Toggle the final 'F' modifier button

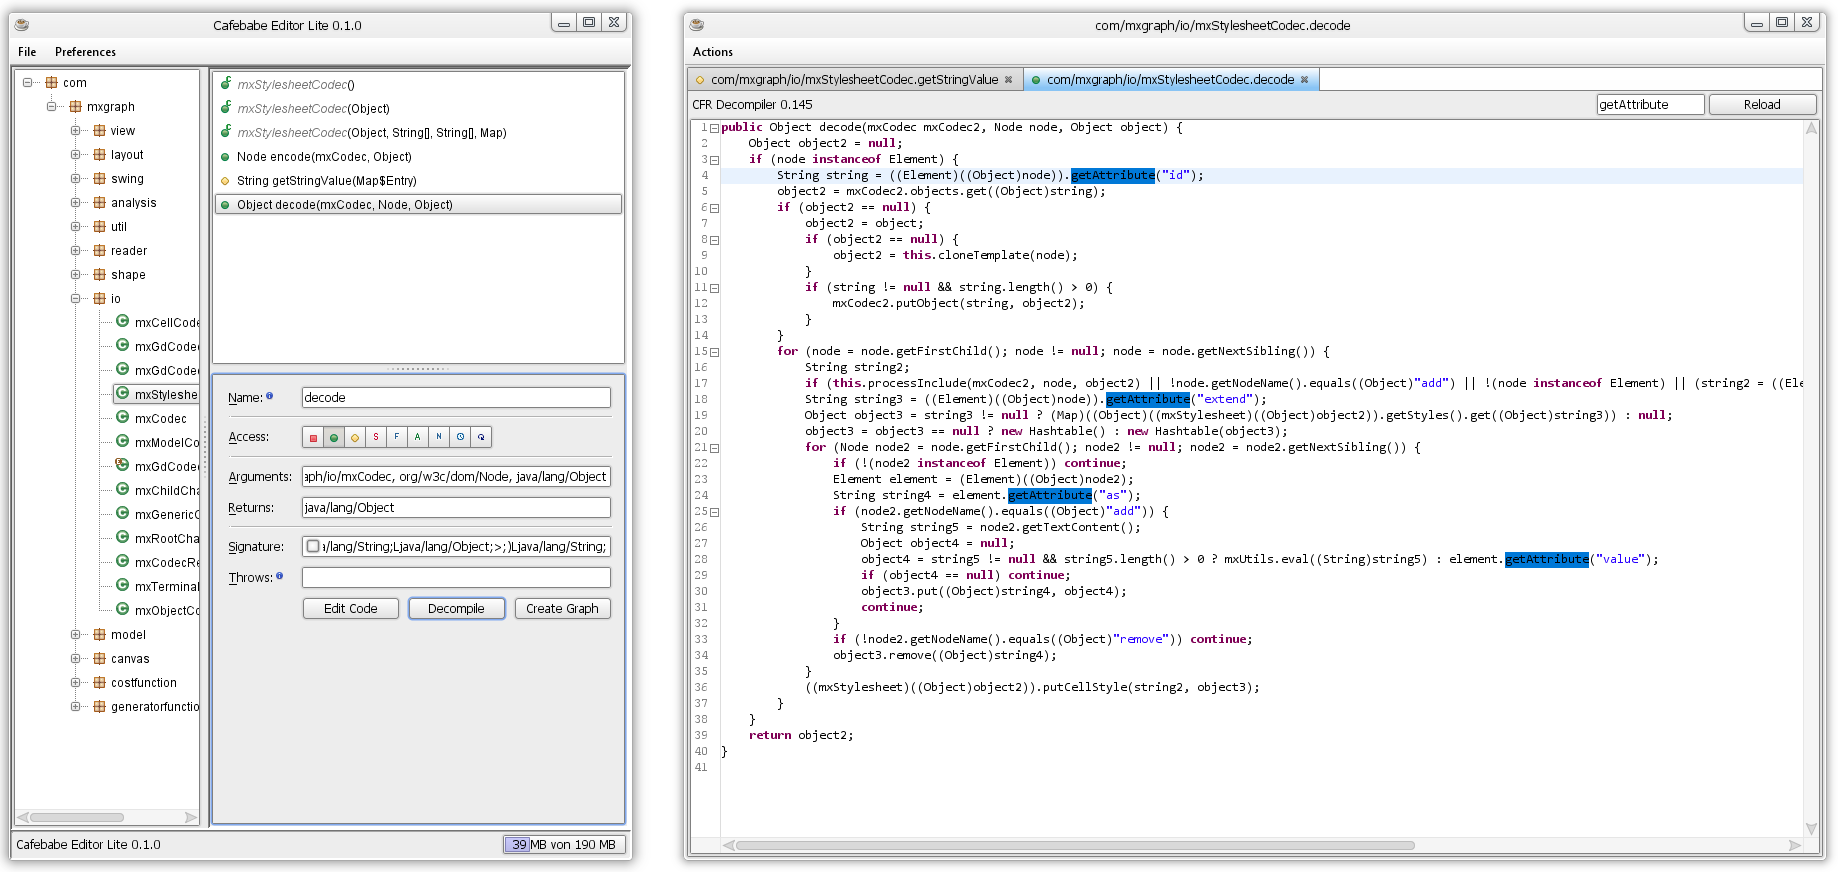pyautogui.click(x=397, y=437)
